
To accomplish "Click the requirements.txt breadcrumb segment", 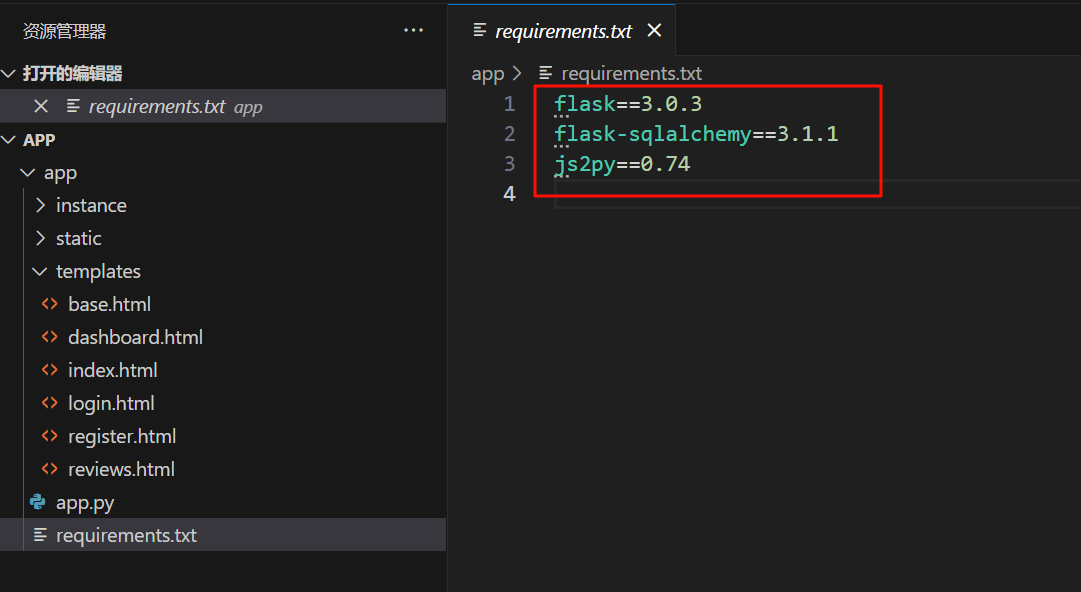I will (631, 73).
